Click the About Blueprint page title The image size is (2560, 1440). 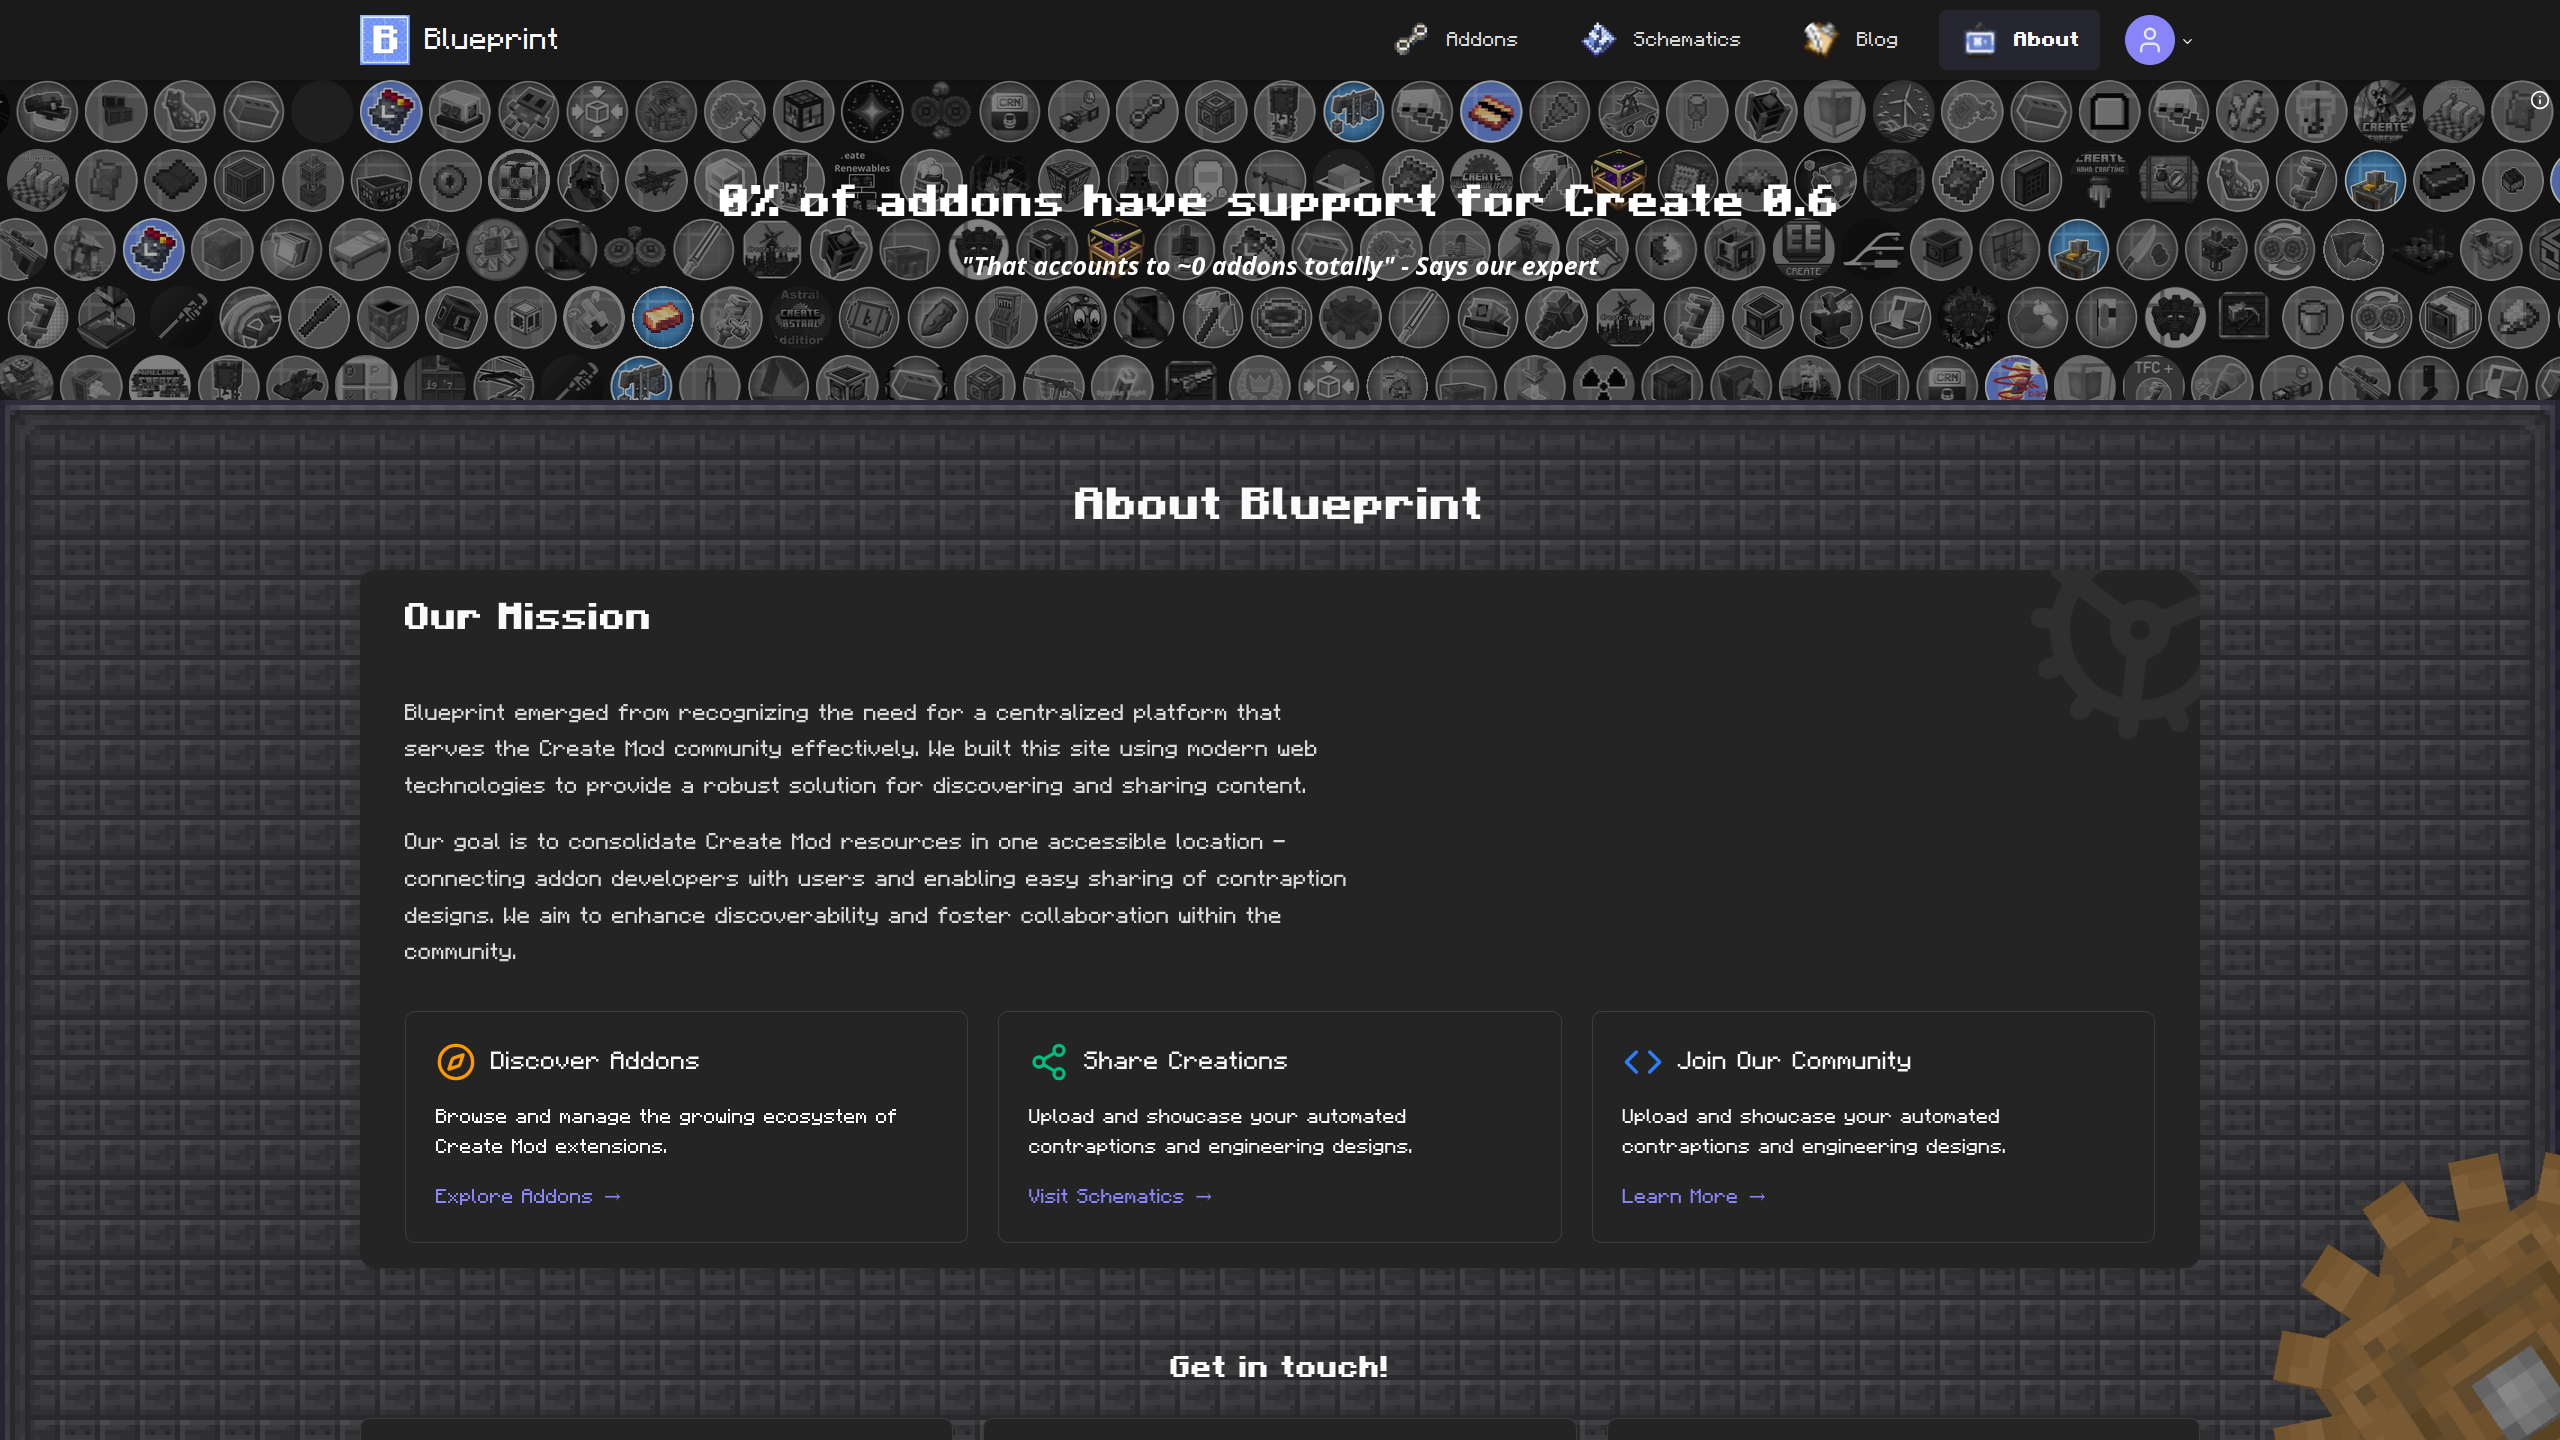pyautogui.click(x=1278, y=504)
